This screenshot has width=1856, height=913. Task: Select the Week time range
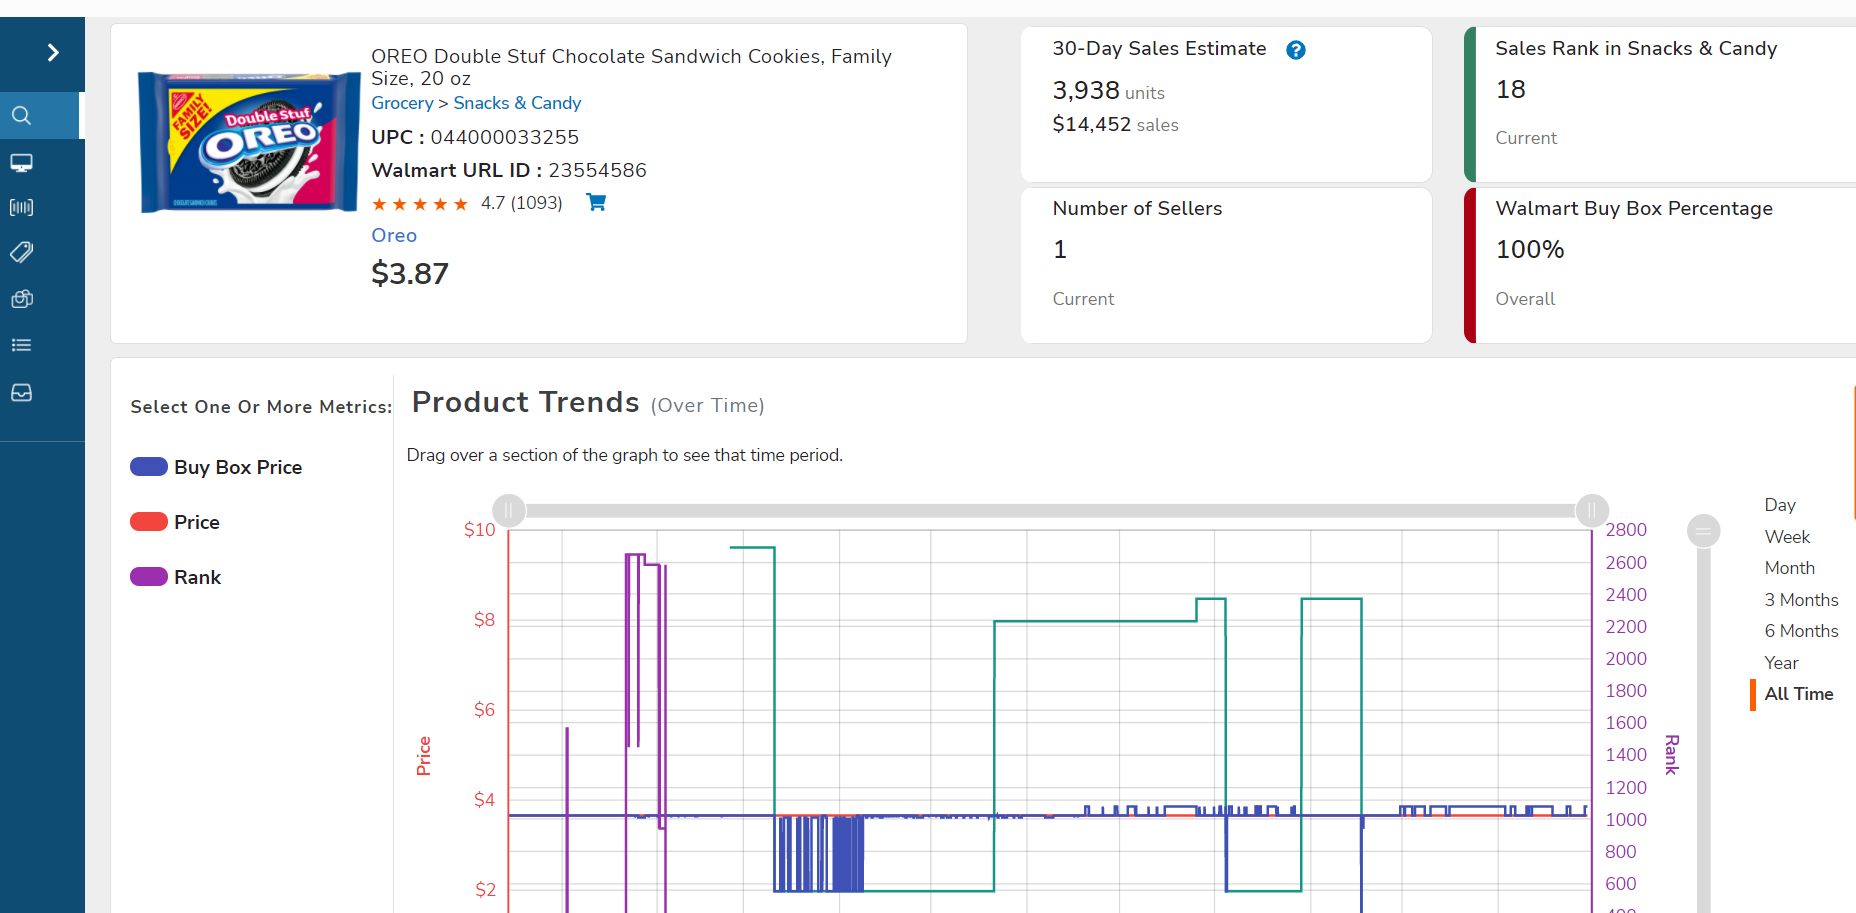click(1787, 537)
